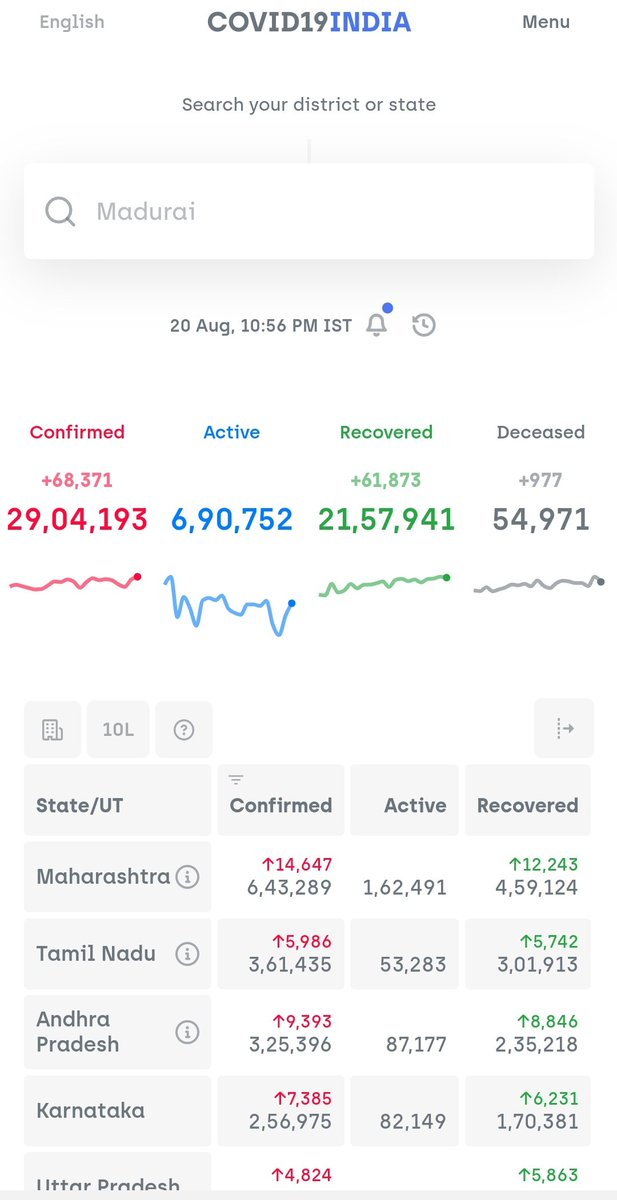Click Andhra Pradesh recovered 2,35,218
This screenshot has height=1200, width=617.
535,1044
